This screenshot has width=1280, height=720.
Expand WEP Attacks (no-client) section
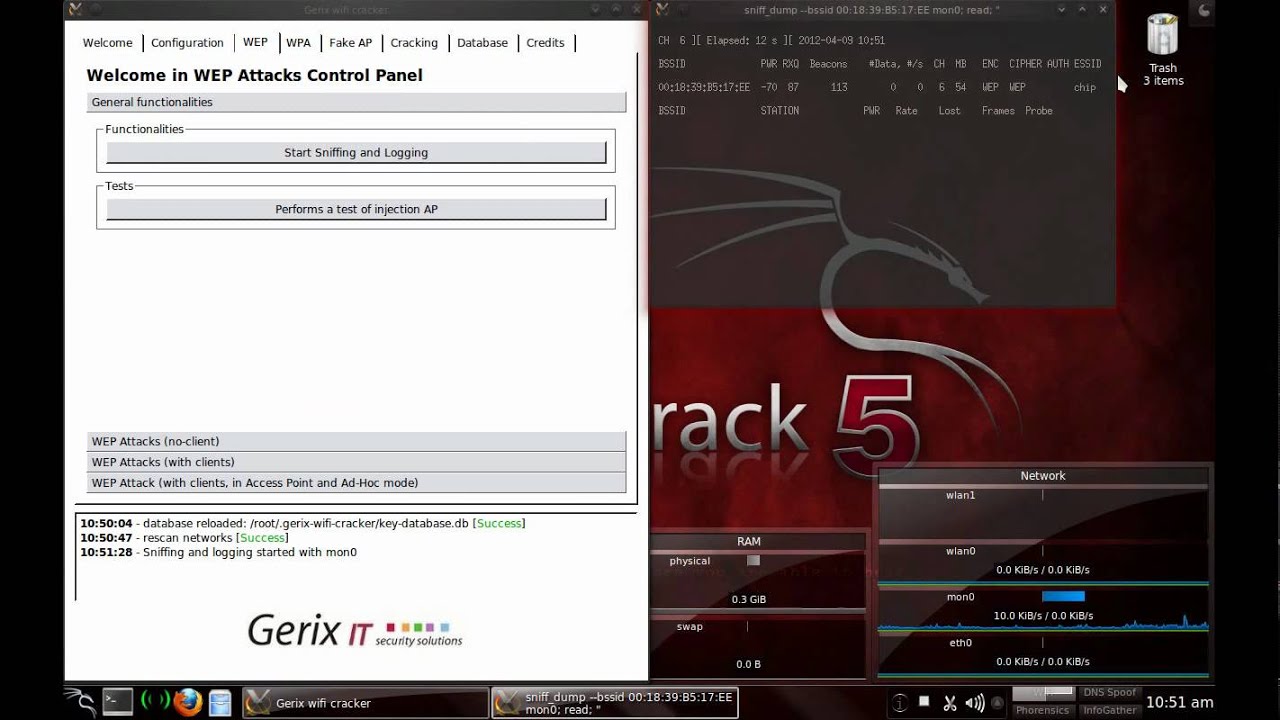[356, 441]
